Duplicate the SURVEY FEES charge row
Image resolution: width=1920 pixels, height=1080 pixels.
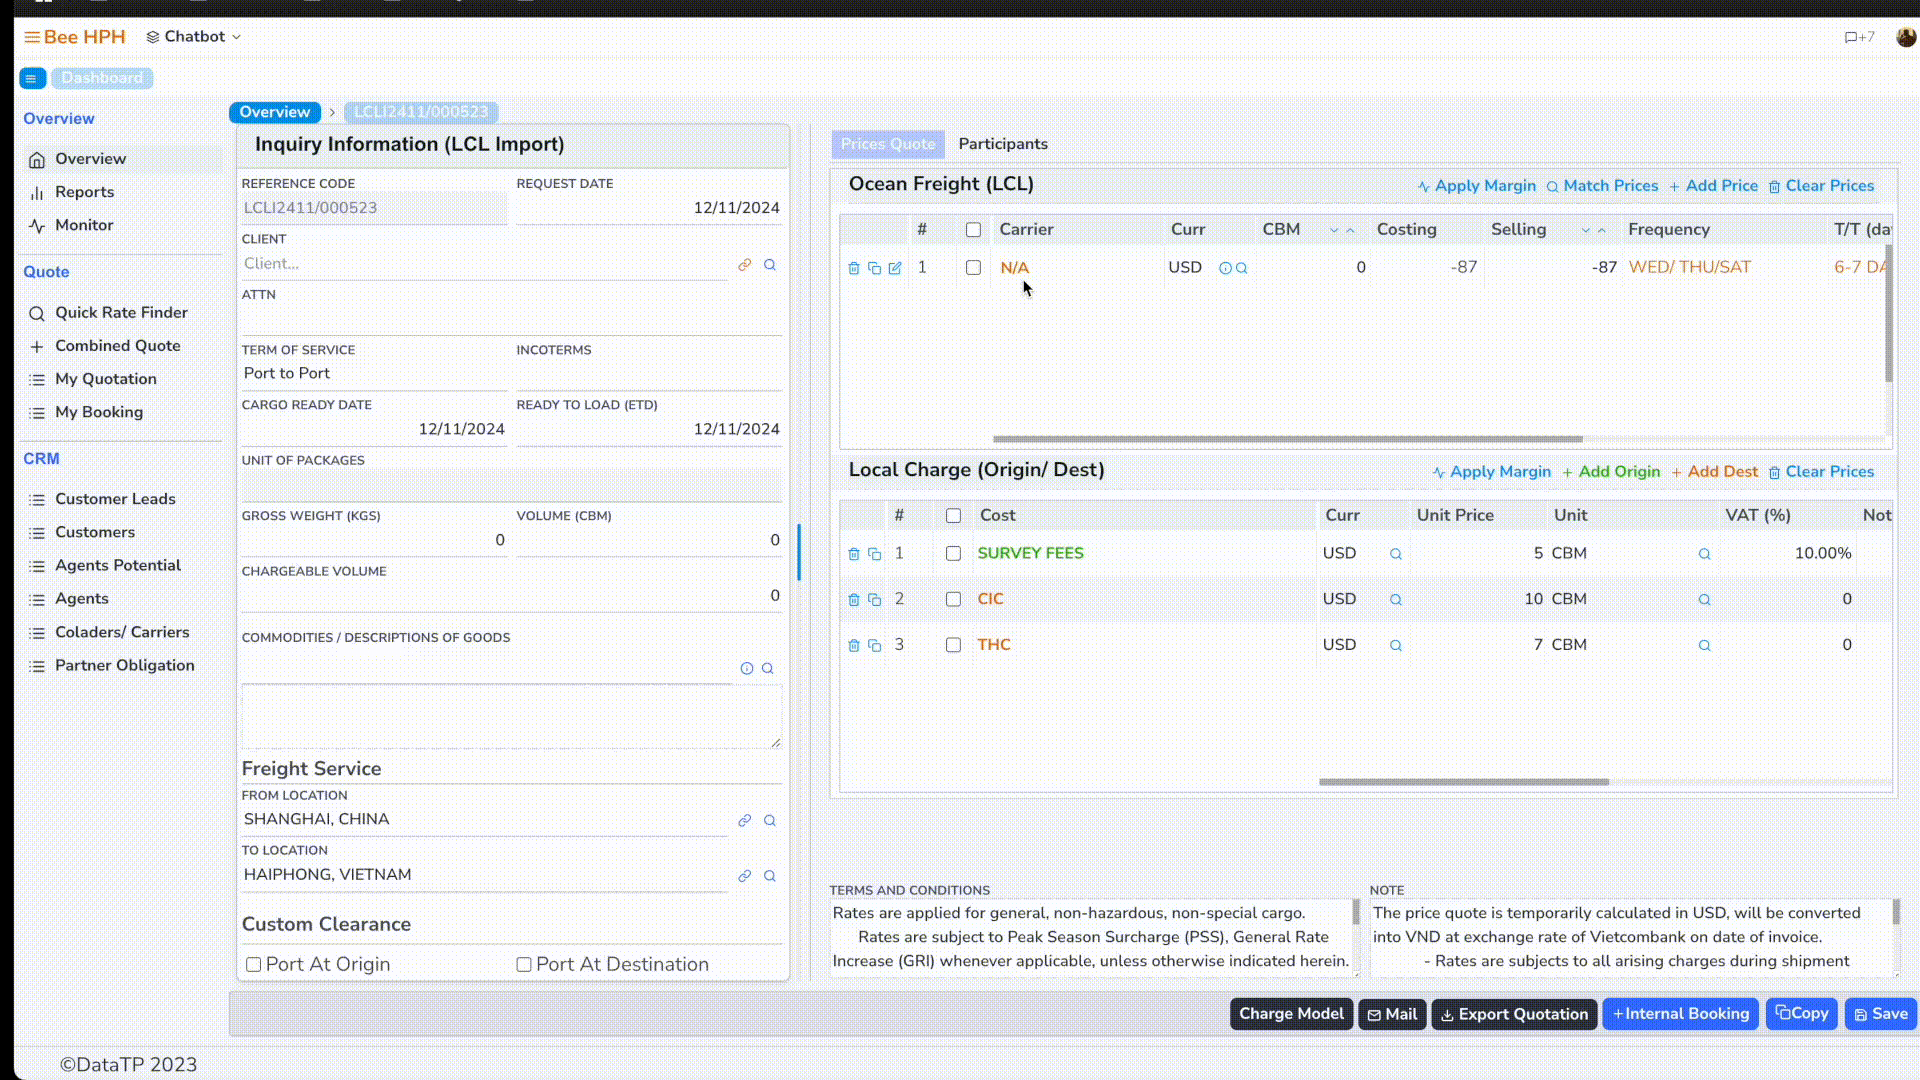(x=874, y=554)
